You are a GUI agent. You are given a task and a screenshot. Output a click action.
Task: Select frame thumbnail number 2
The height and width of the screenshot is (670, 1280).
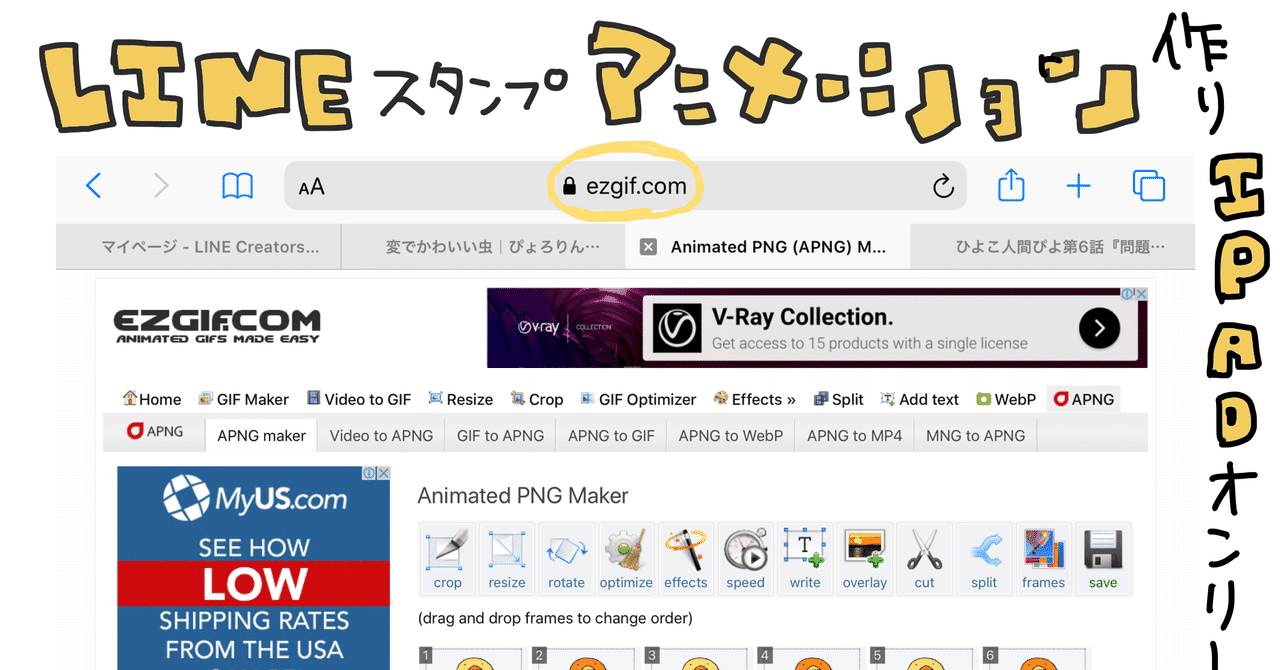[583, 659]
